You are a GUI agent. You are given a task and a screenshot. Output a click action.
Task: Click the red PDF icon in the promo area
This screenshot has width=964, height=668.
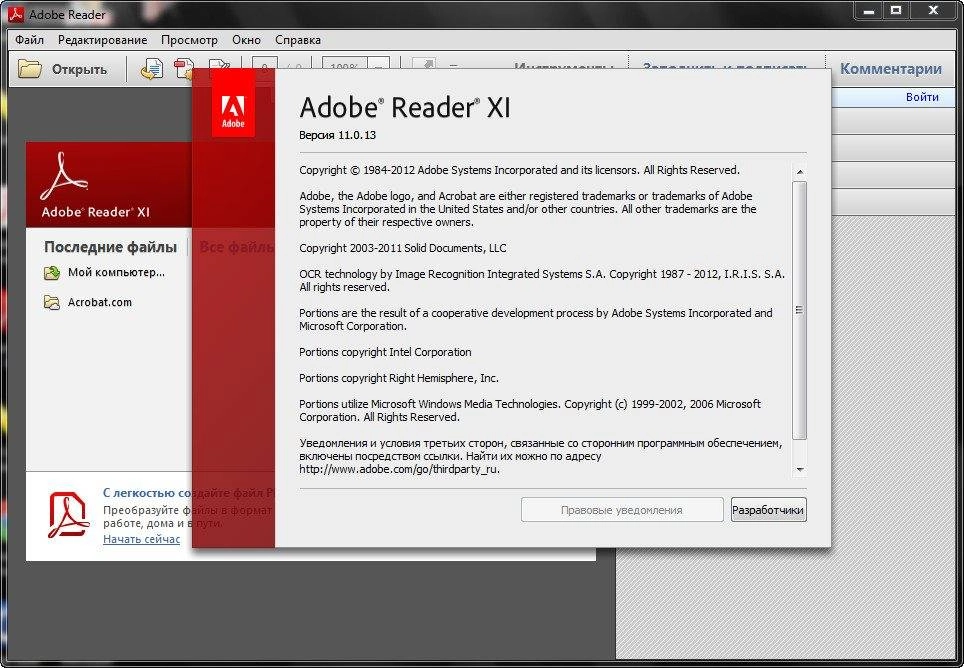click(68, 515)
